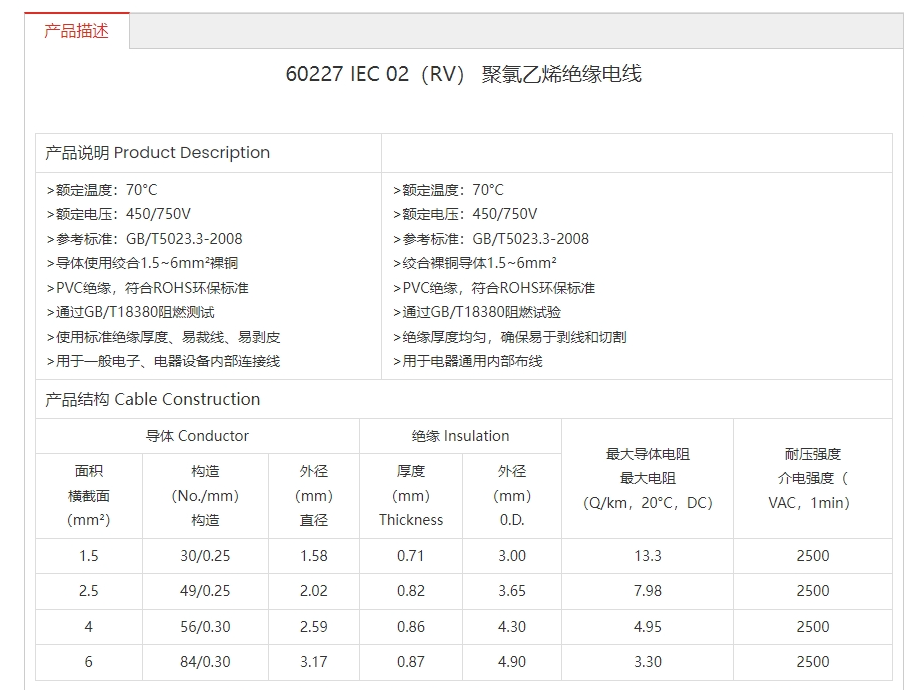Select the 用于电器通用内部布线 line
Viewport: 924px width, 690px height.
tap(468, 361)
